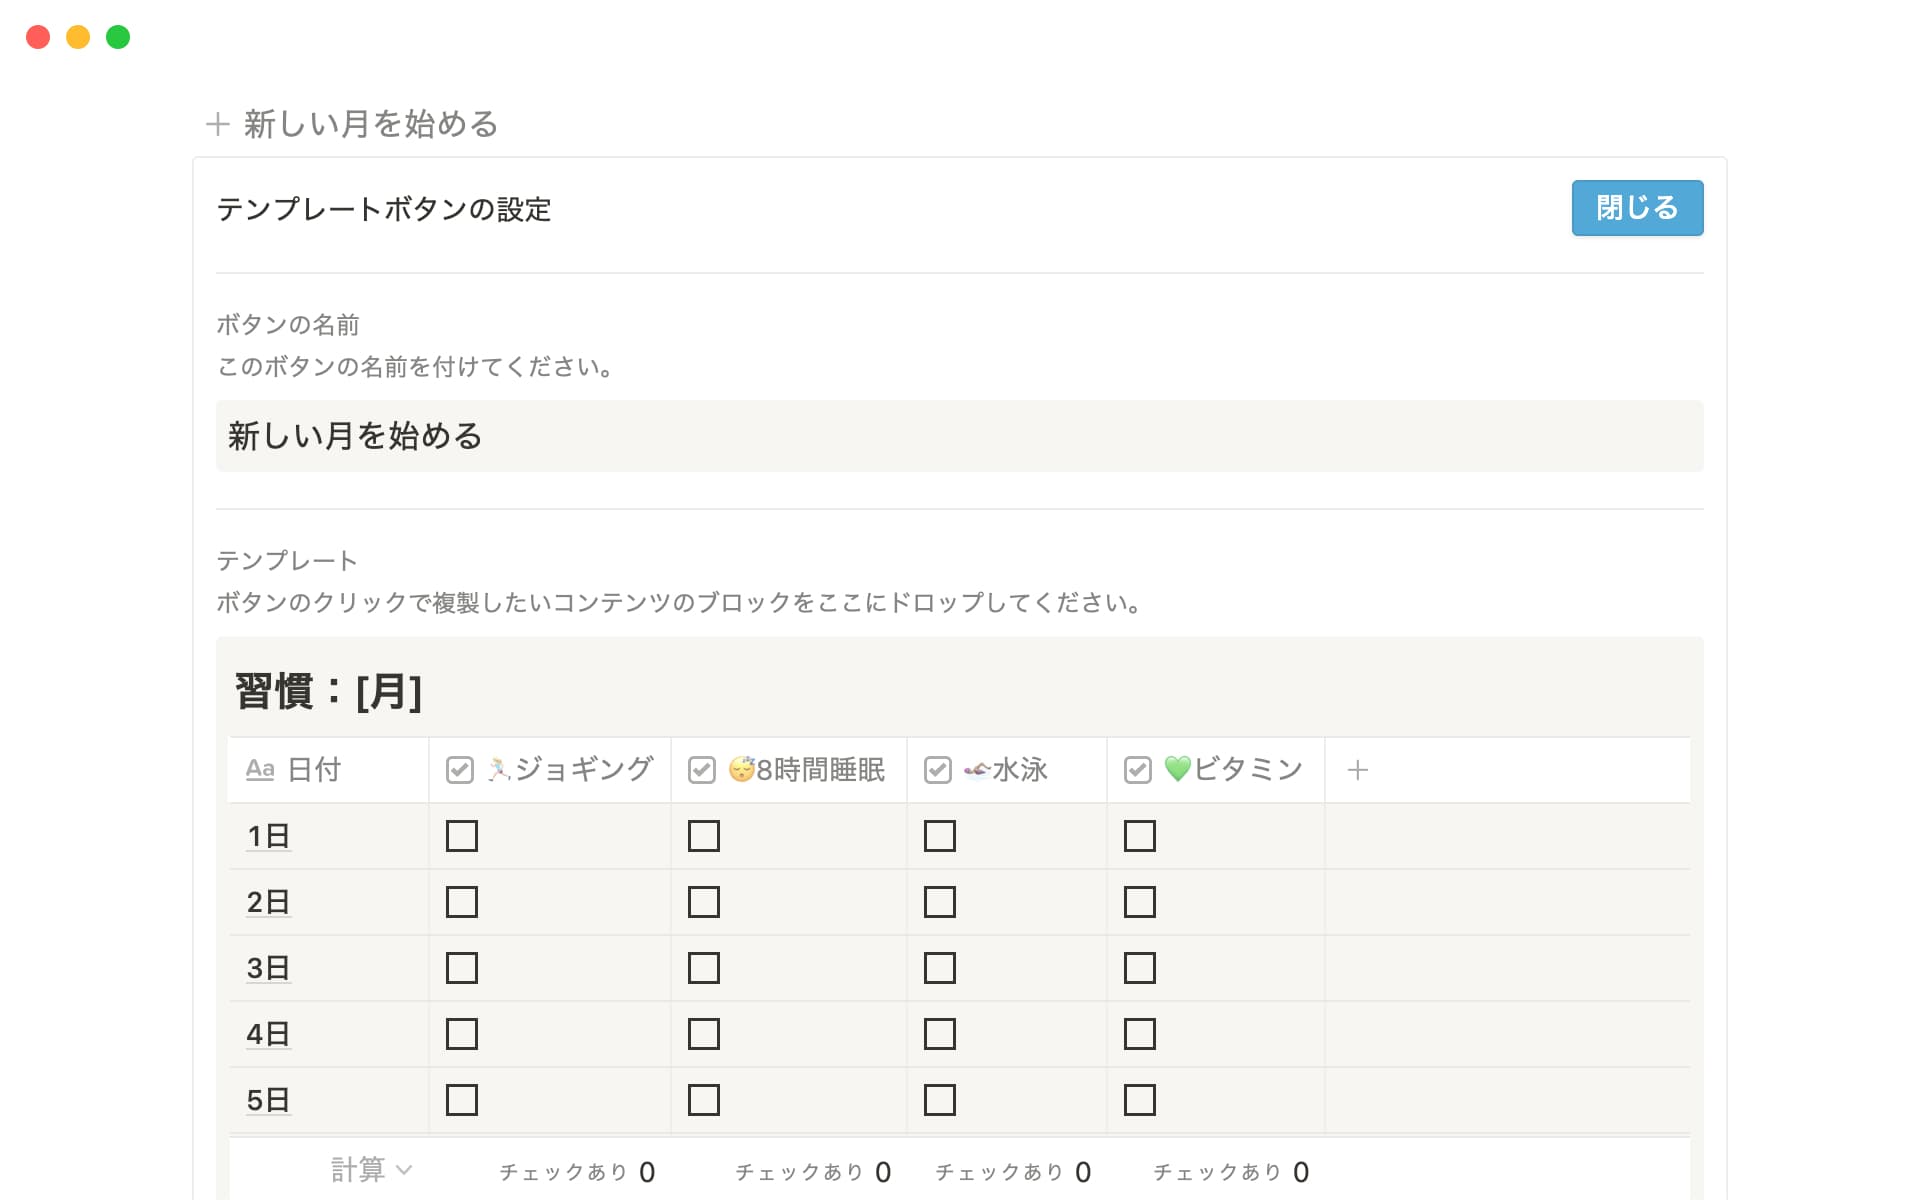This screenshot has height=1200, width=1920.
Task: Click the add column plus icon
Action: (1357, 770)
